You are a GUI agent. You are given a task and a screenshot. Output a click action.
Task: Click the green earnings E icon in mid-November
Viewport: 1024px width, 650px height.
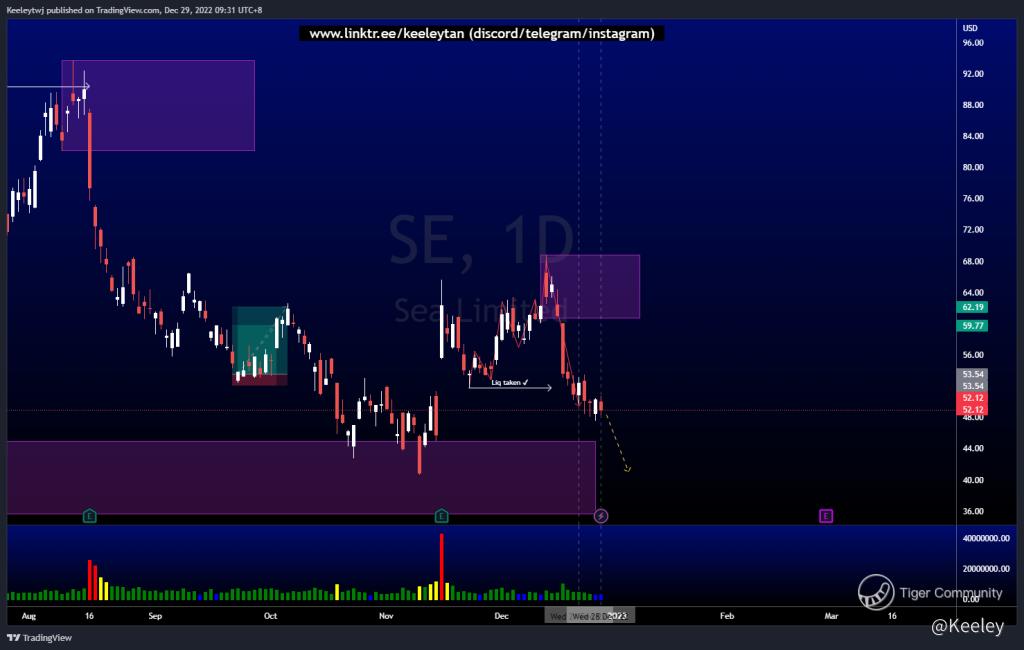pos(441,516)
